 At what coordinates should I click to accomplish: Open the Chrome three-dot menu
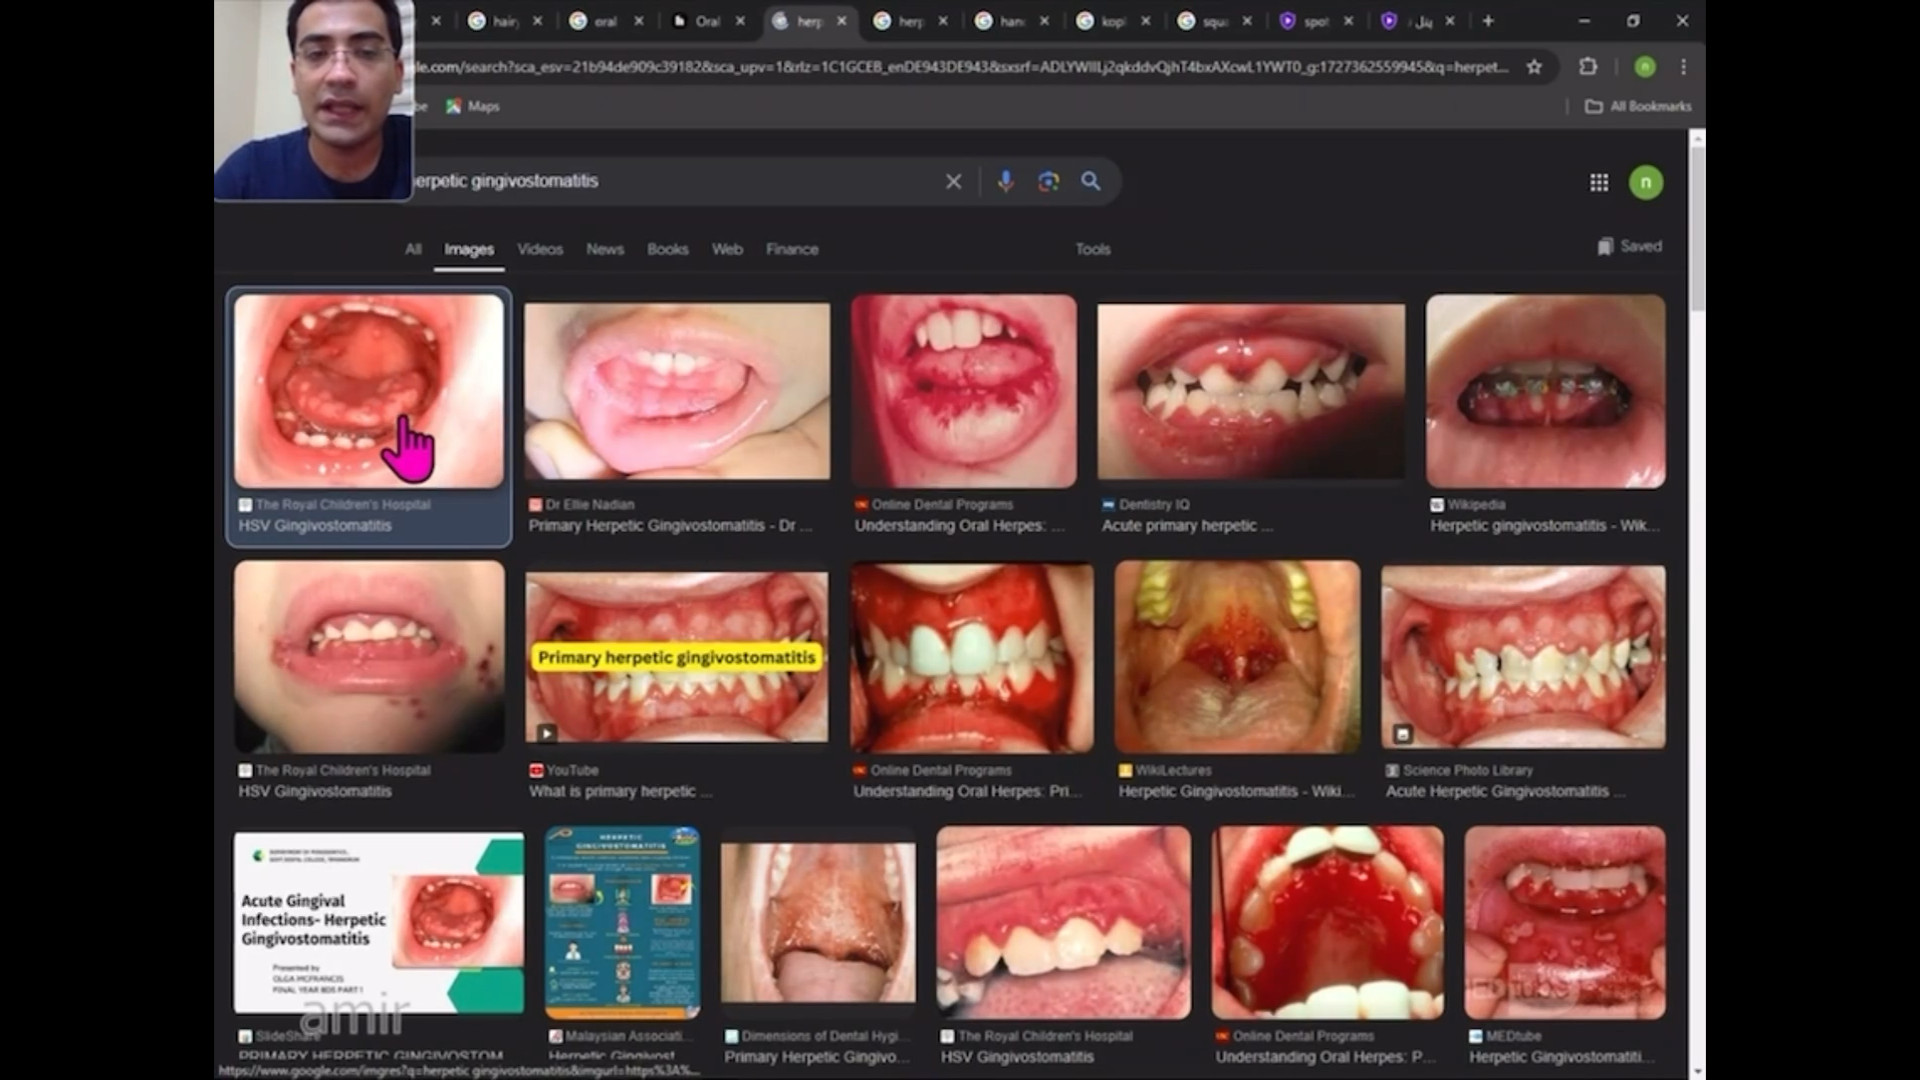(1684, 67)
